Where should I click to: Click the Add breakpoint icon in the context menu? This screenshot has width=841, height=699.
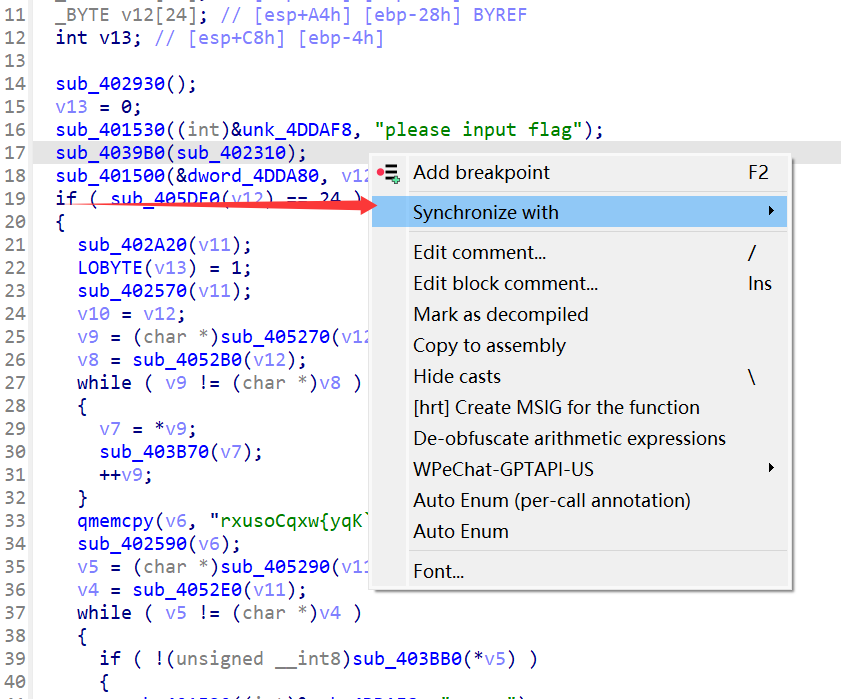(390, 173)
